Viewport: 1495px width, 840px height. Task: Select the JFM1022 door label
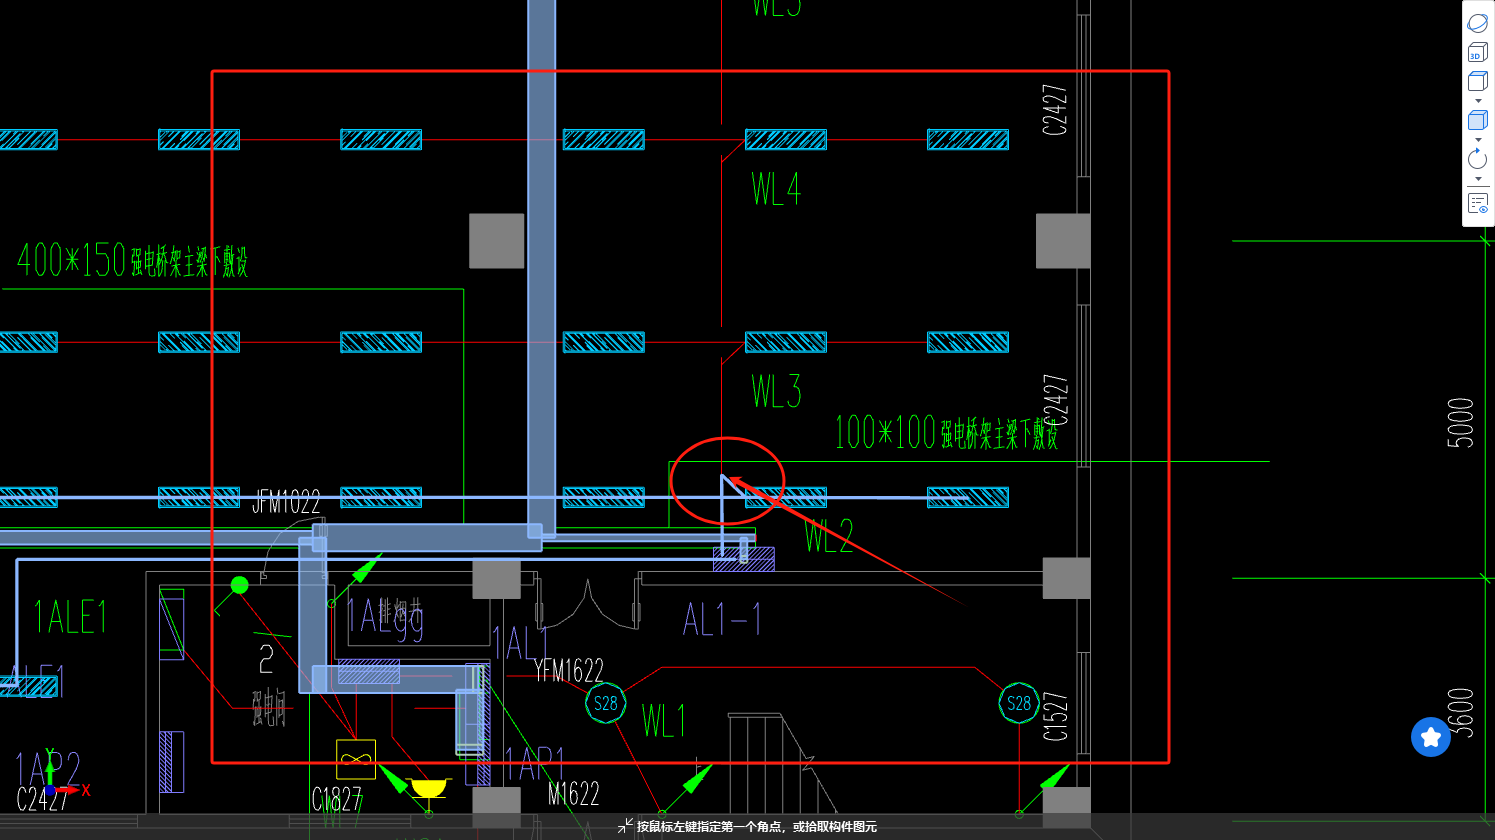pyautogui.click(x=286, y=502)
